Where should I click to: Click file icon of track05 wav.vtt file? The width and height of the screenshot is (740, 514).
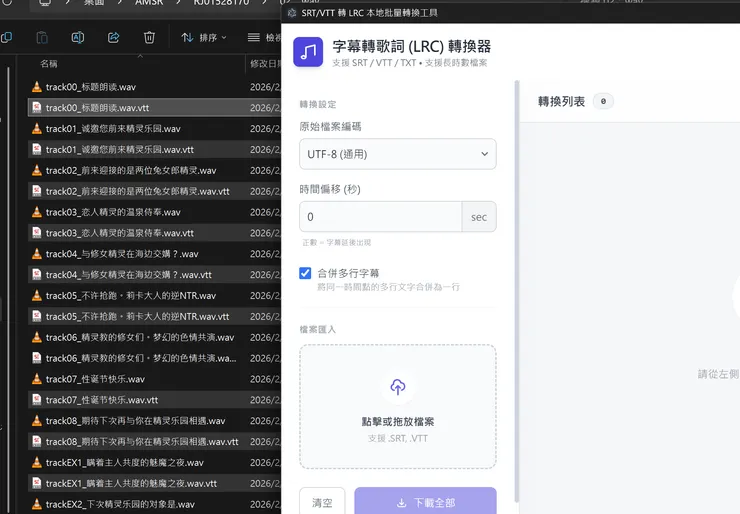pyautogui.click(x=37, y=316)
